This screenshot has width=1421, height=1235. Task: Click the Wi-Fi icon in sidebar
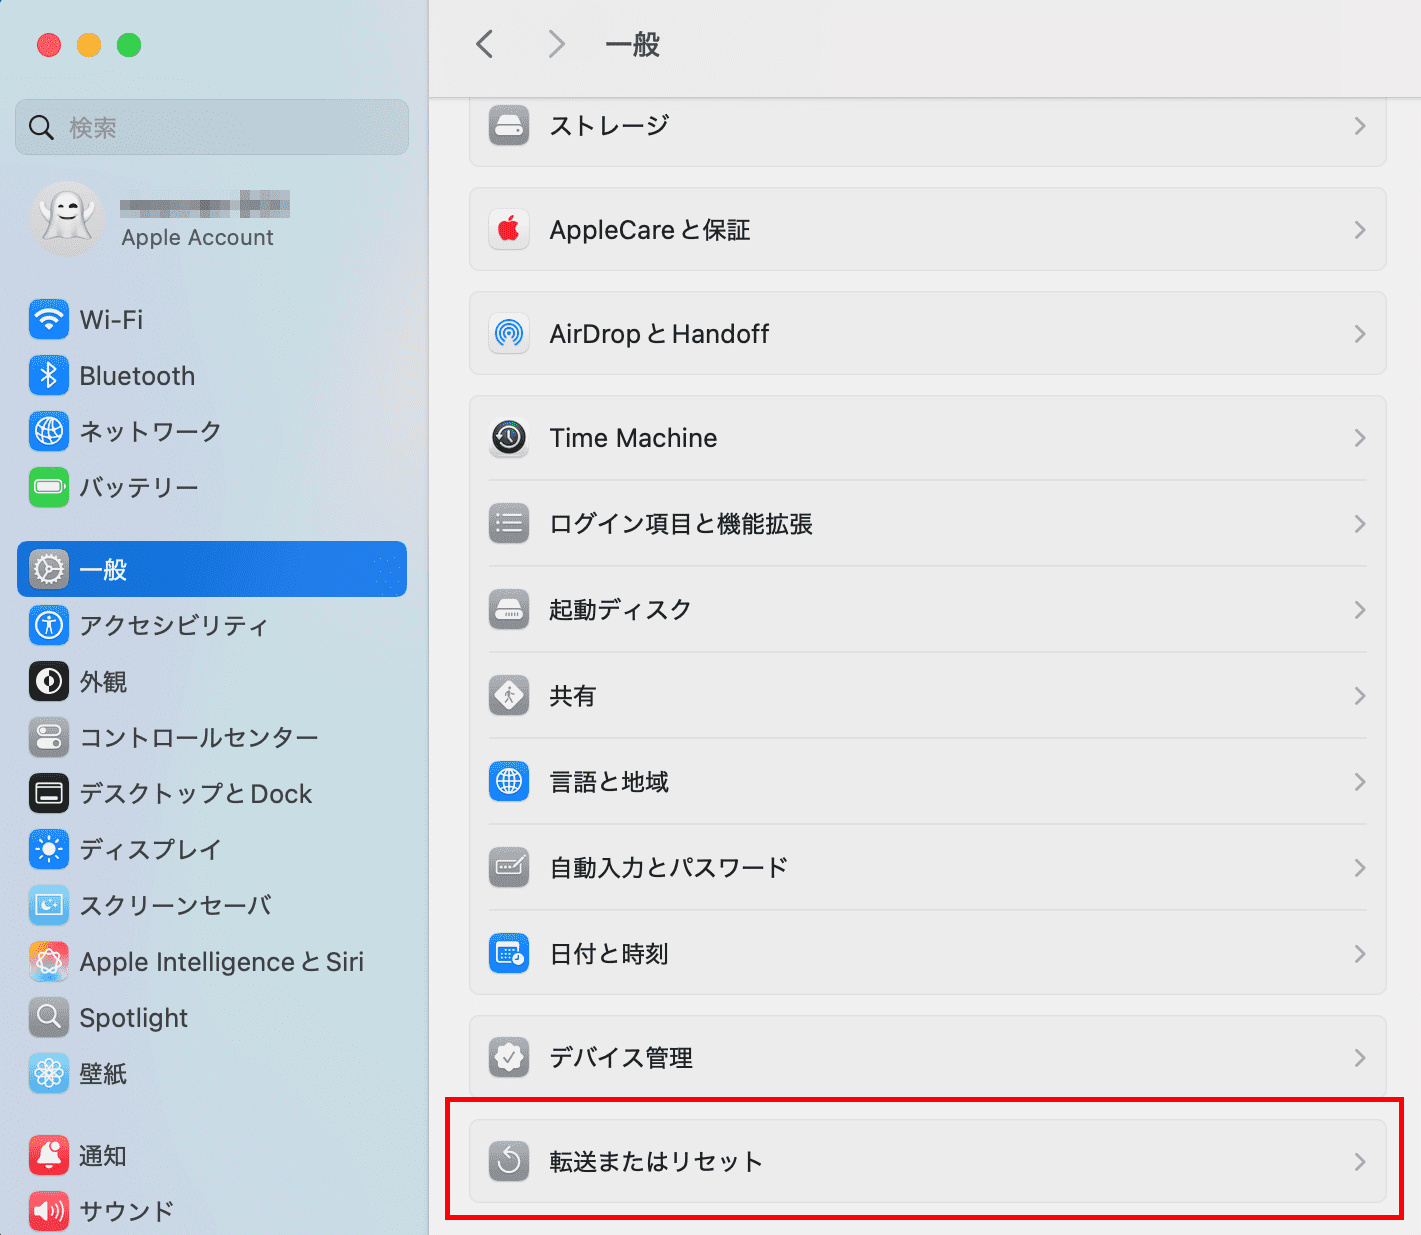(49, 320)
